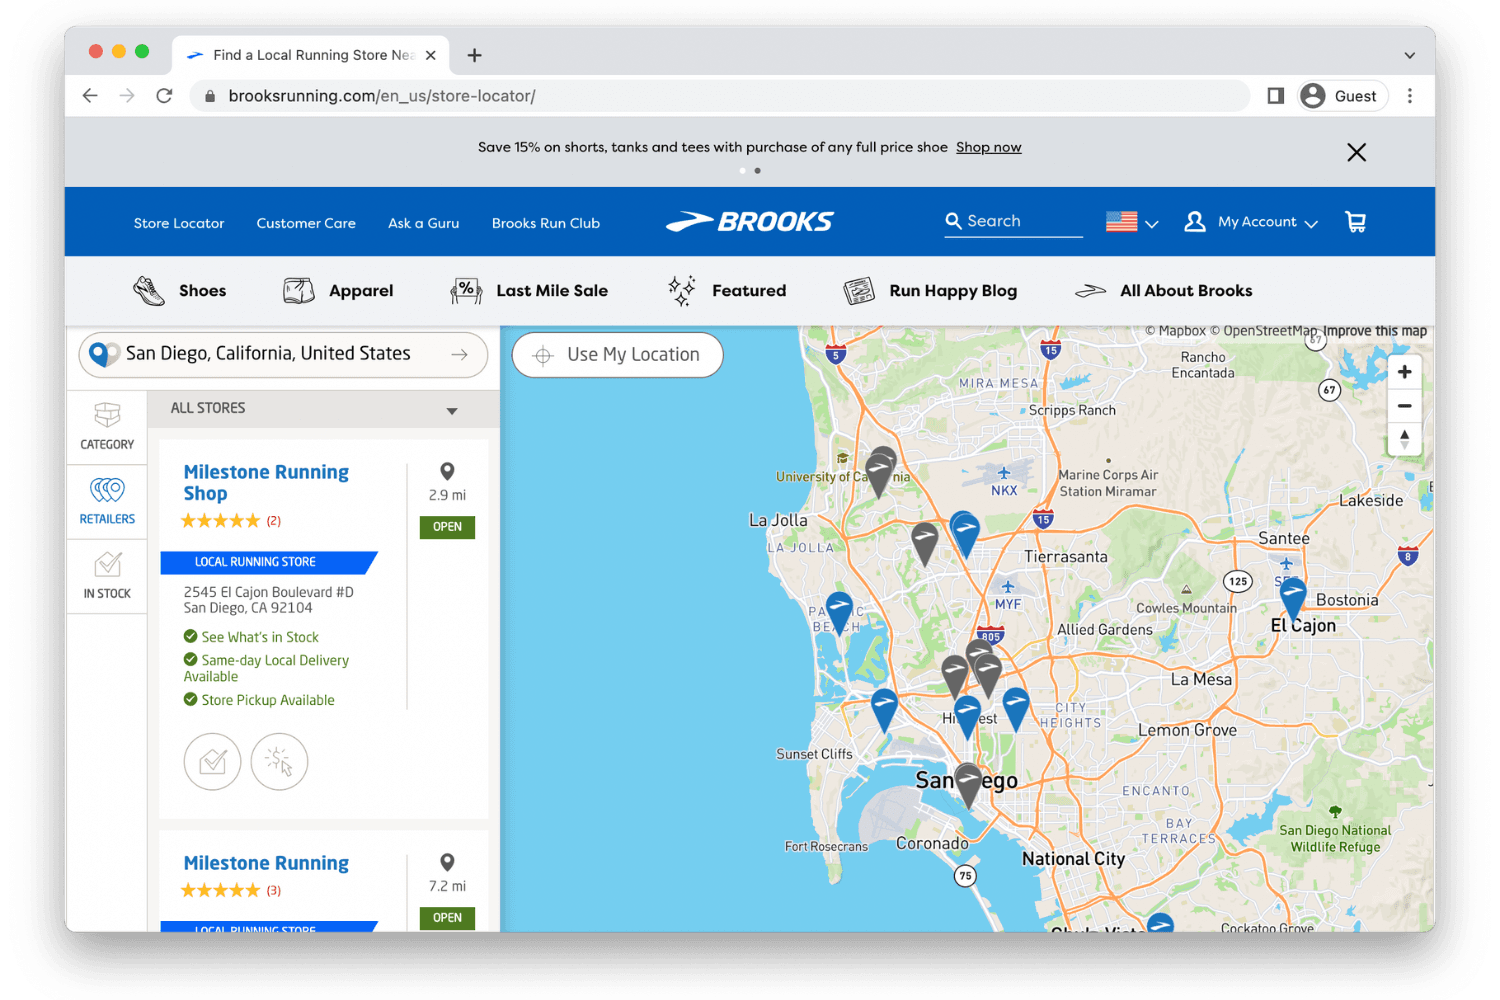1500x1000 pixels.
Task: Submit location search with arrow icon
Action: [x=459, y=355]
